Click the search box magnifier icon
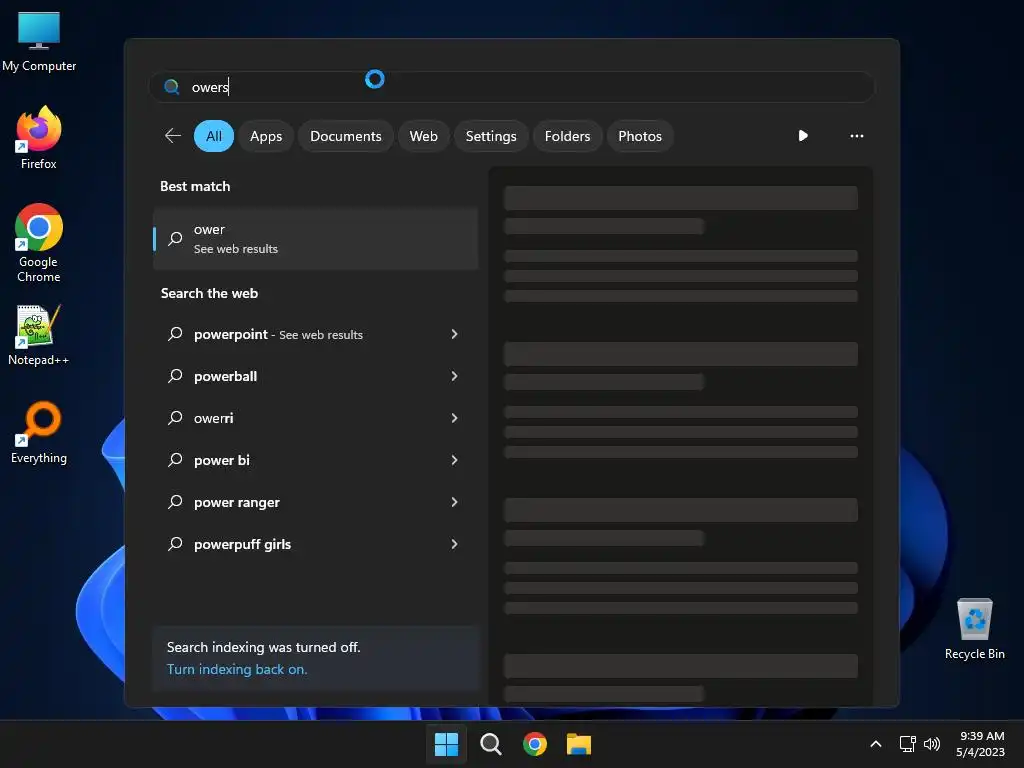This screenshot has width=1024, height=768. [x=171, y=87]
